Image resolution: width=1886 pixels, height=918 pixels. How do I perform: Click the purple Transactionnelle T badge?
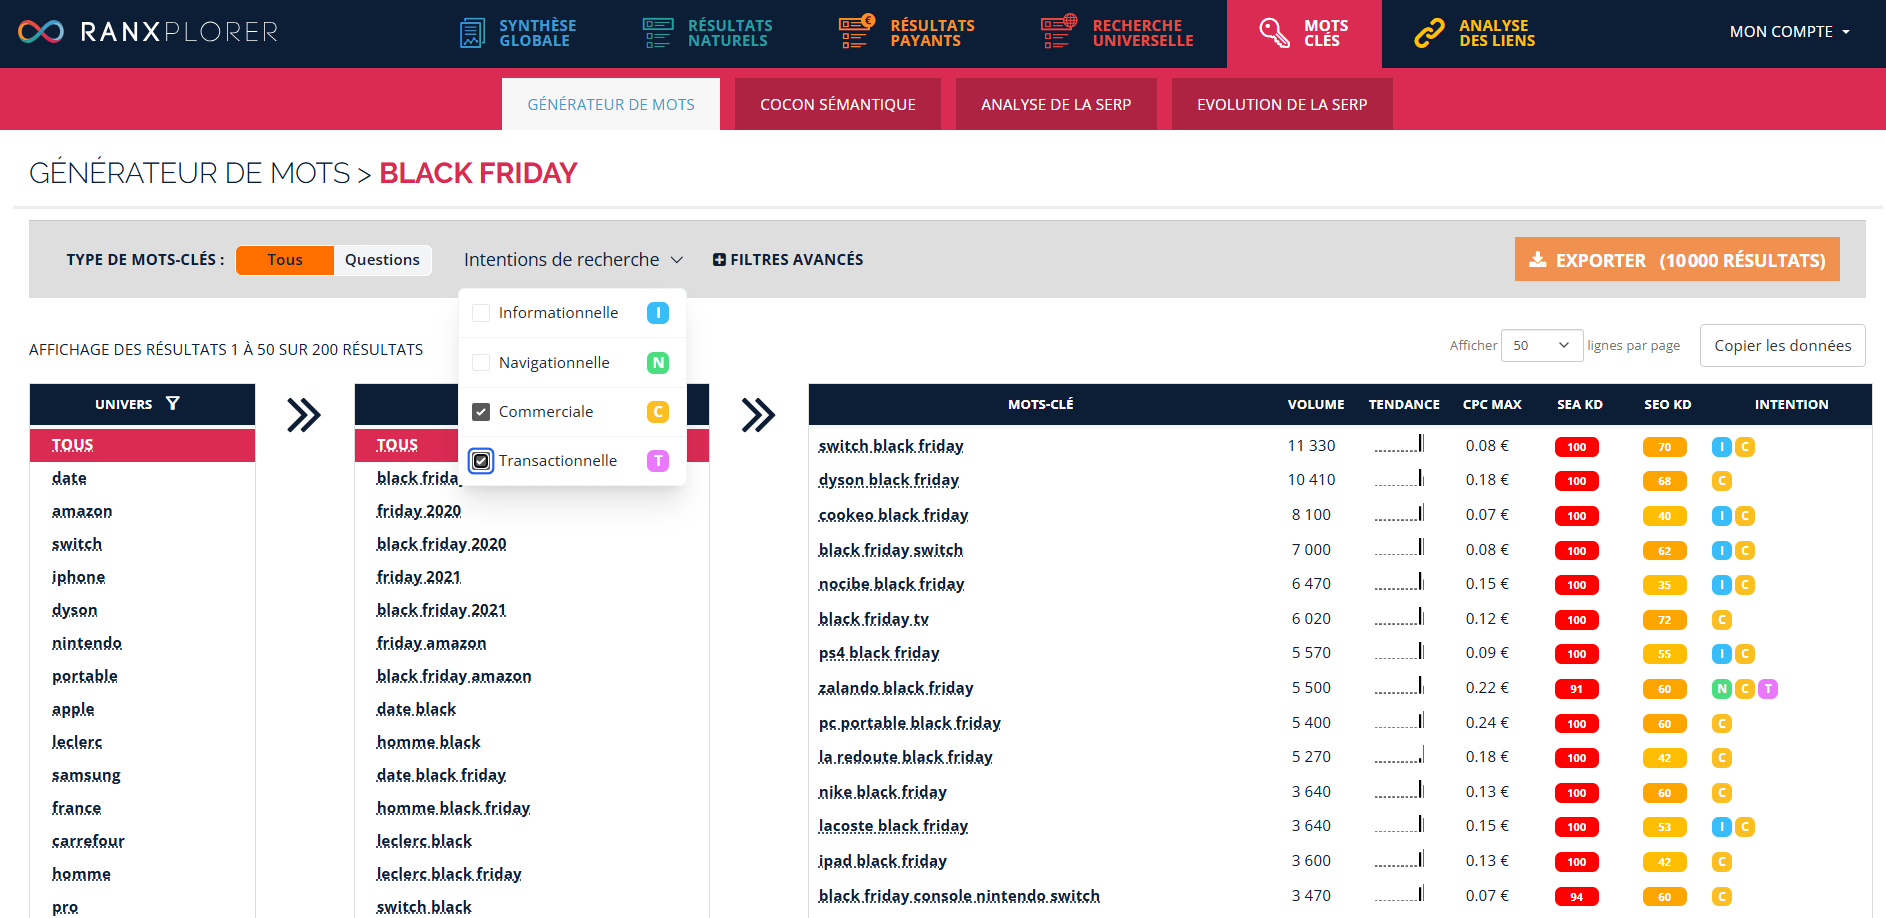tap(658, 461)
